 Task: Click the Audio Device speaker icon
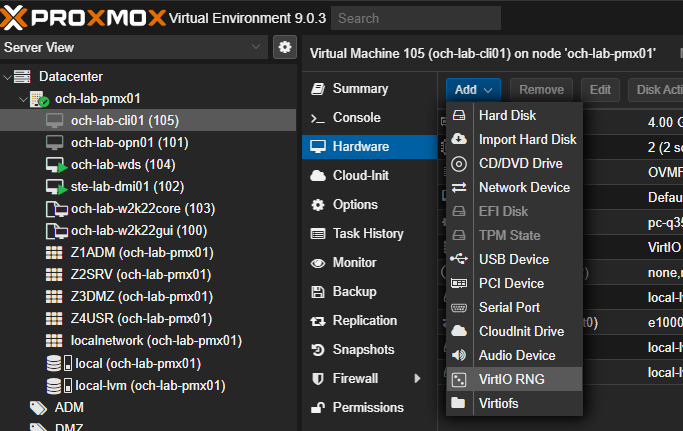[459, 355]
